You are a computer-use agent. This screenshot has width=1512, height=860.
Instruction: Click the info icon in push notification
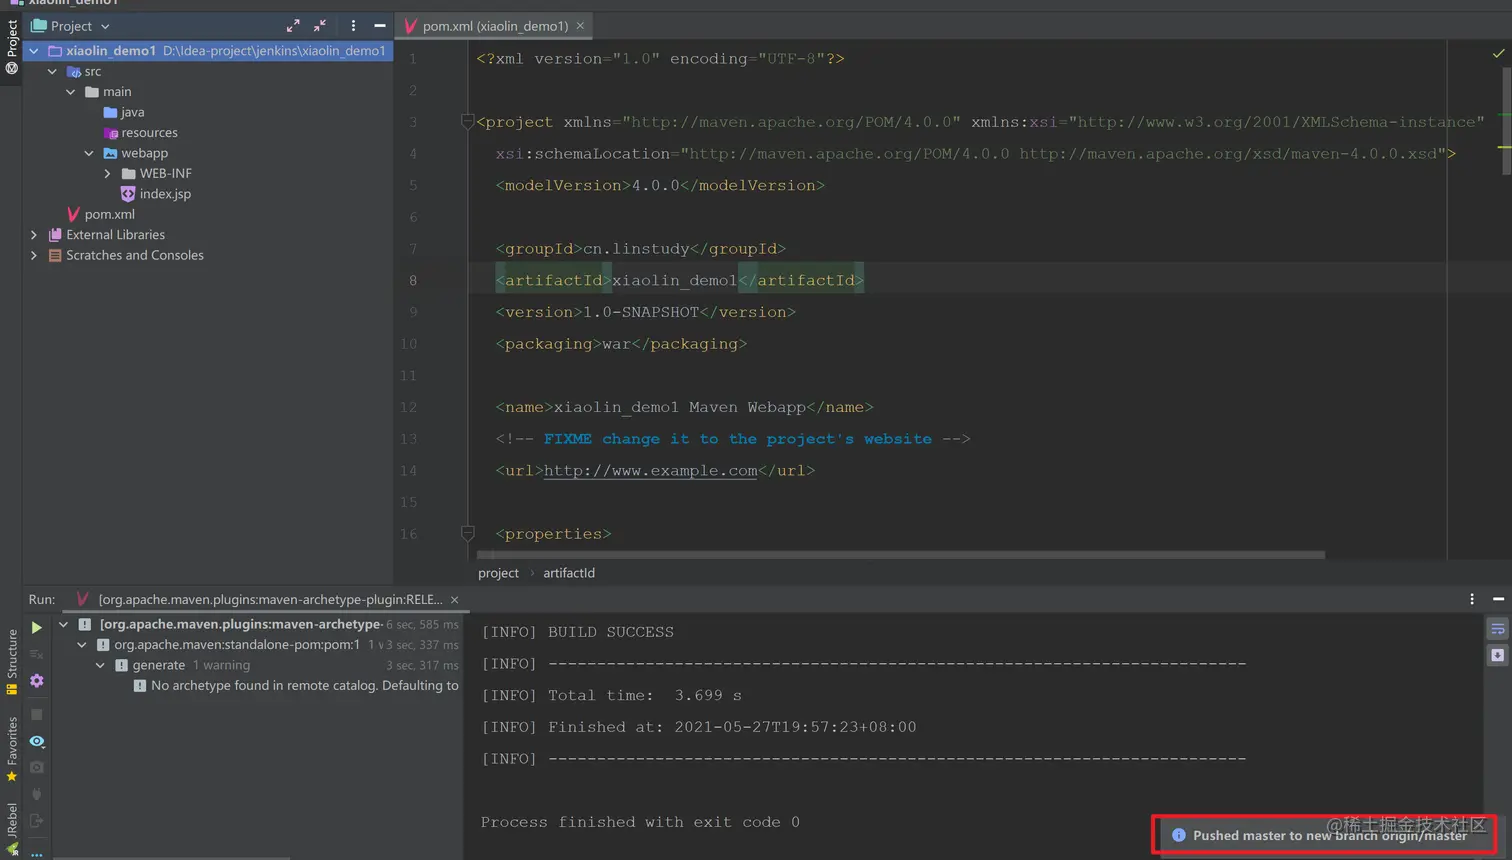click(1179, 835)
